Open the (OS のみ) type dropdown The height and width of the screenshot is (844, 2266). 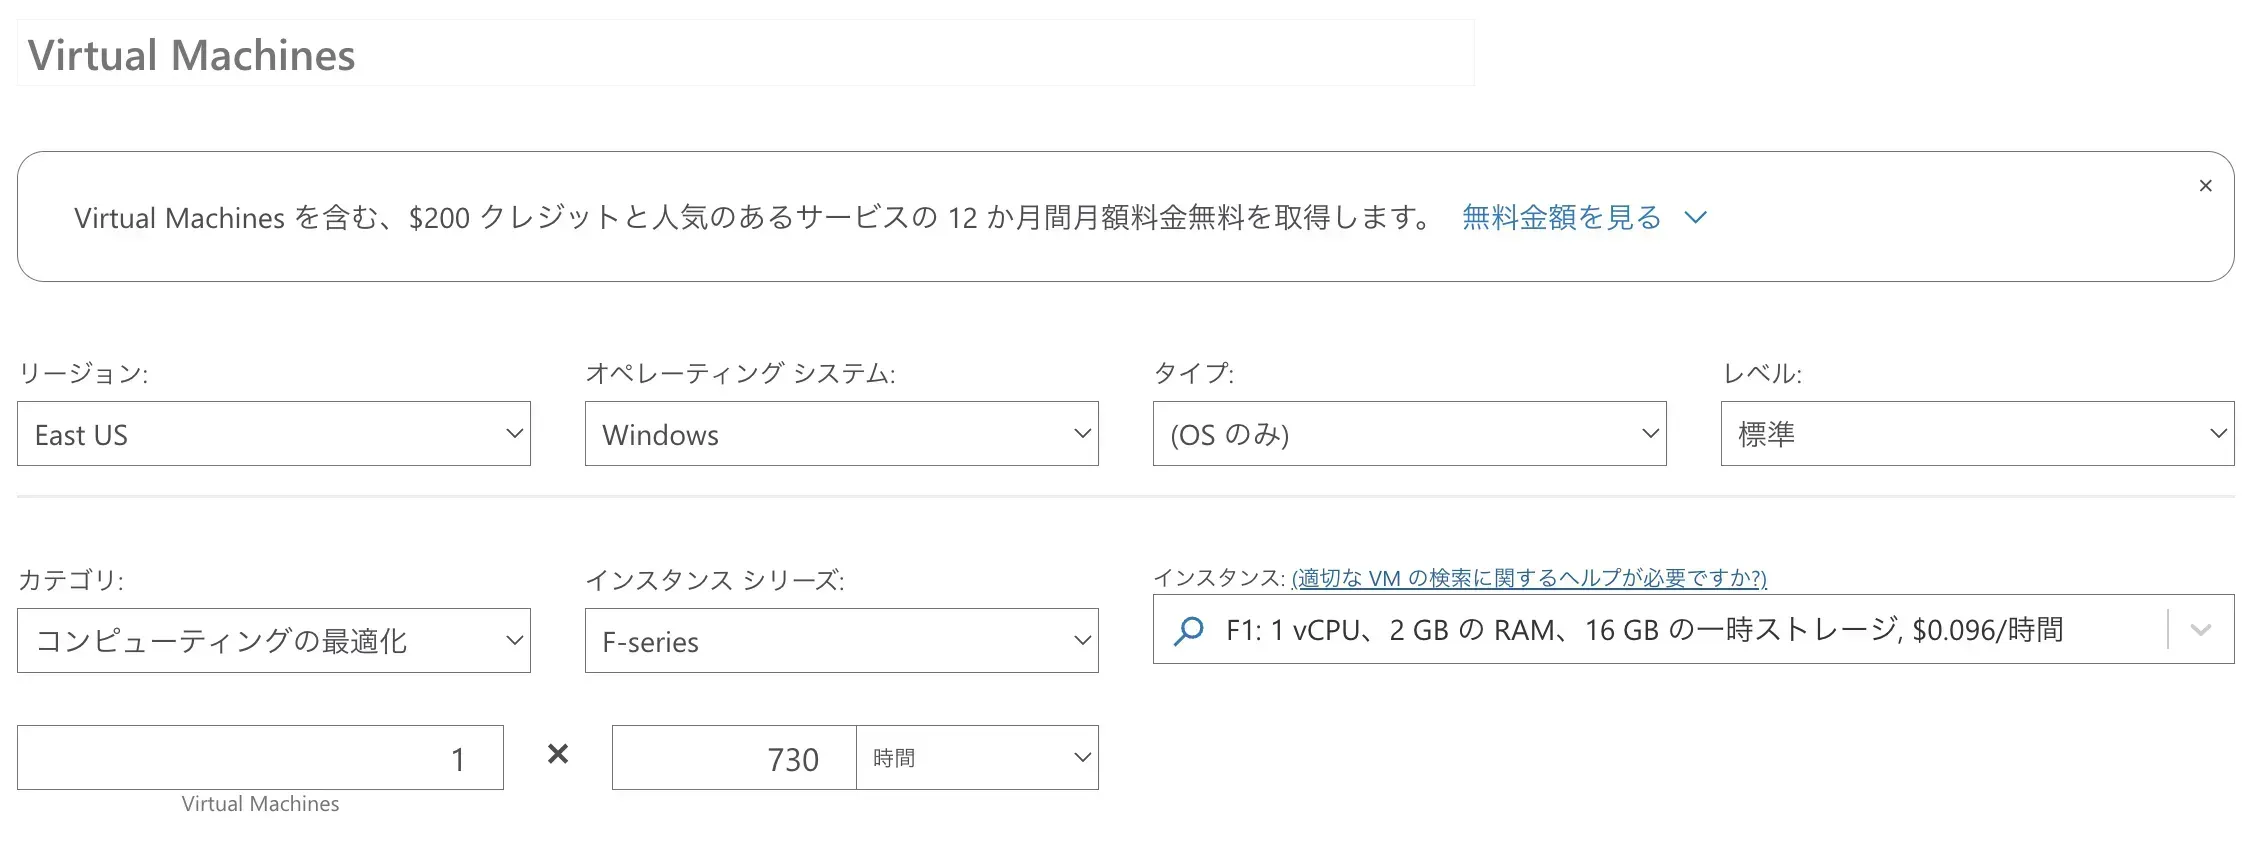coord(1409,434)
